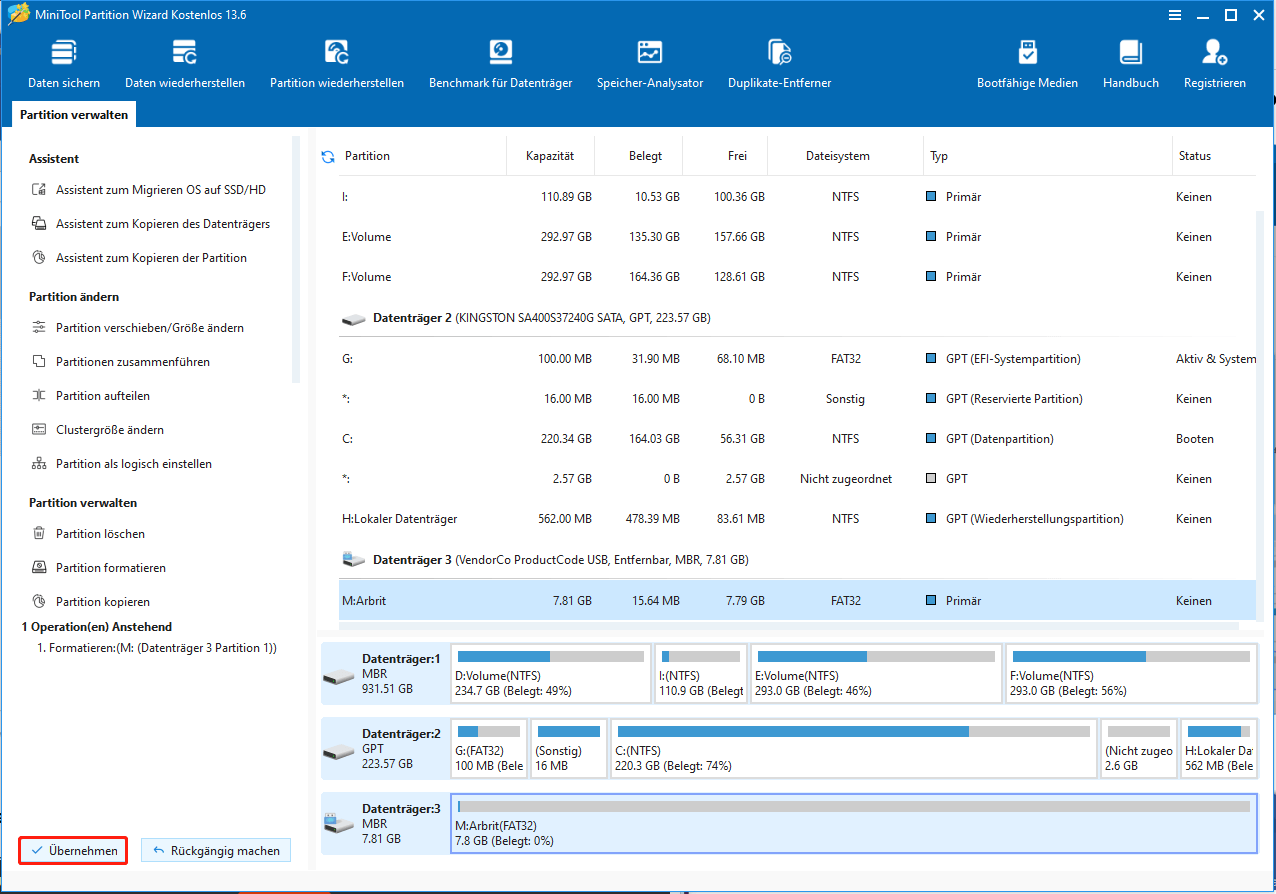This screenshot has width=1276, height=894.
Task: Select C:(NTFS) block in disk map
Action: click(854, 748)
